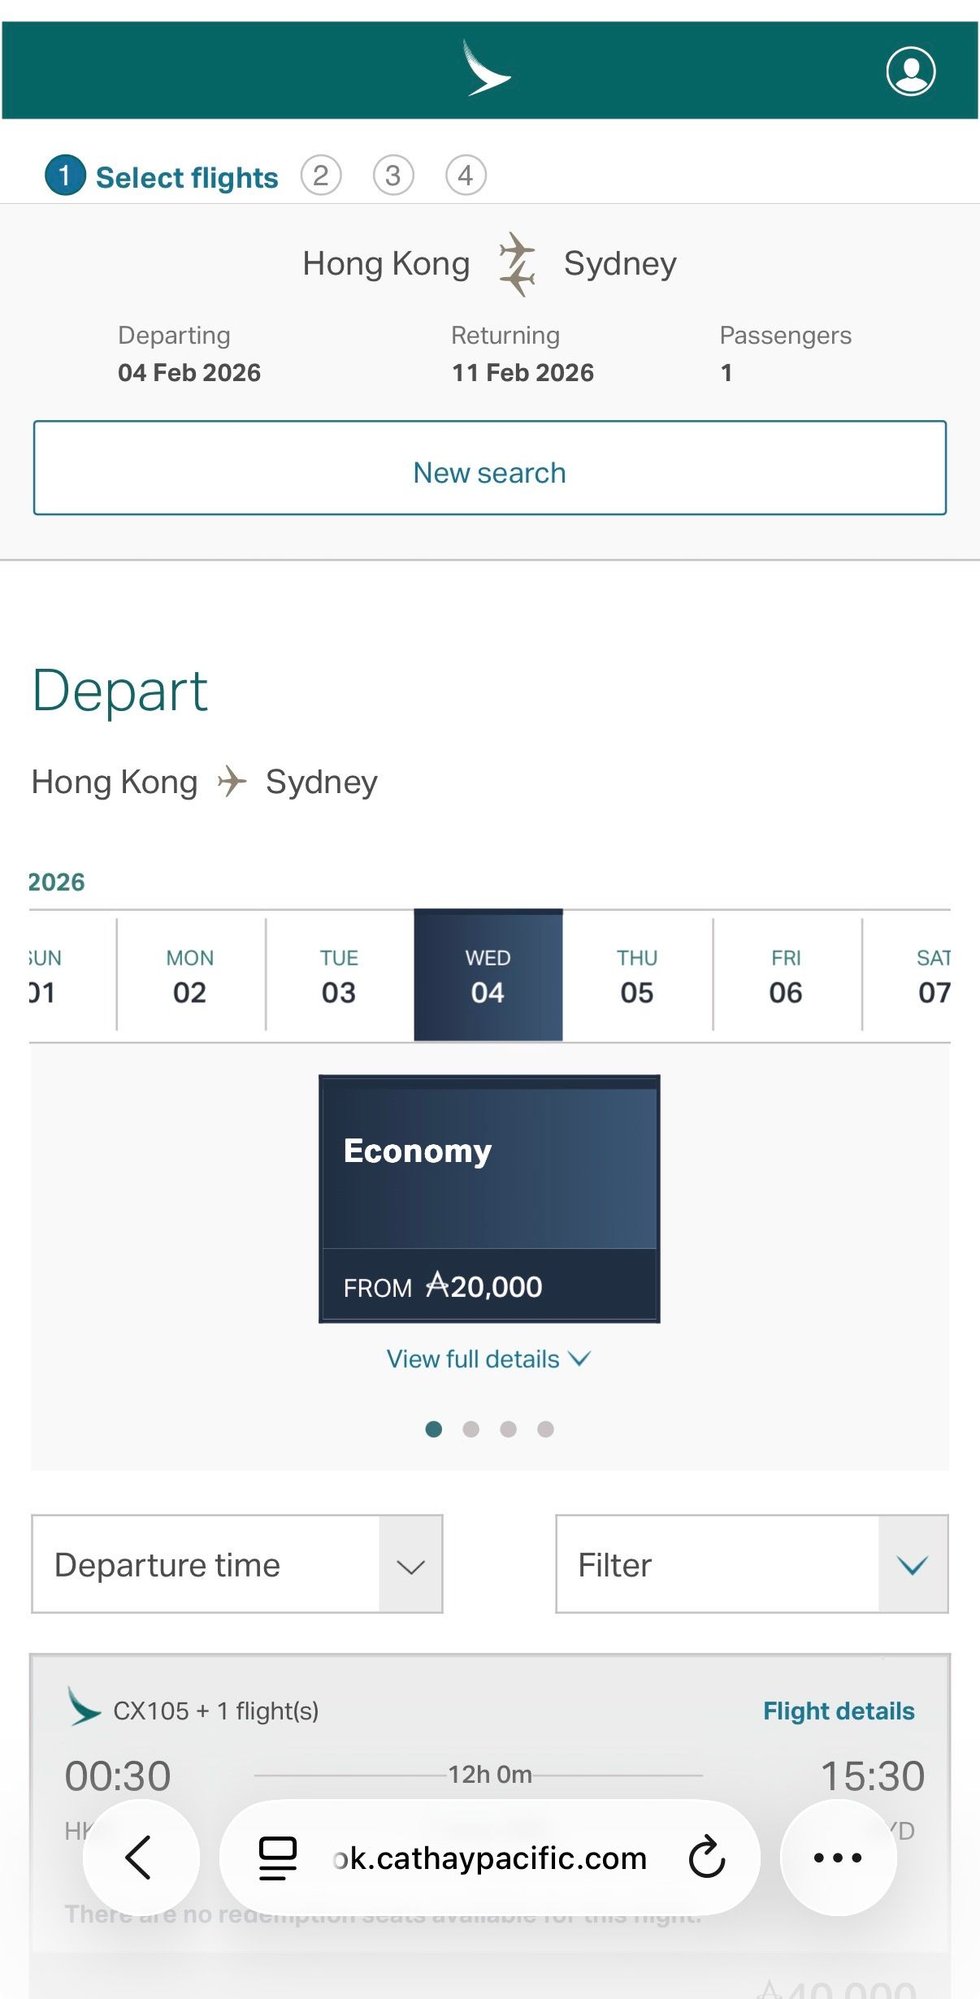Select the MON 02 date tab
Image resolution: width=980 pixels, height=1999 pixels.
[190, 976]
